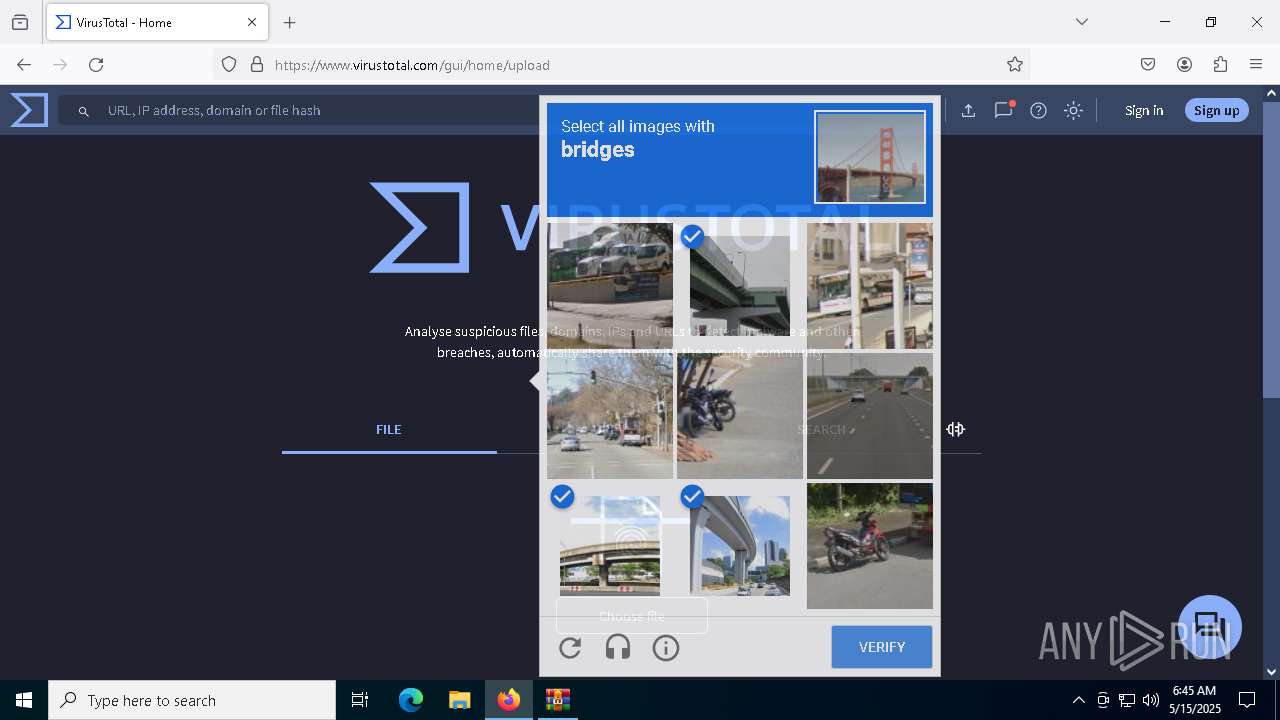Open File Explorer from taskbar
The width and height of the screenshot is (1280, 720).
click(459, 700)
